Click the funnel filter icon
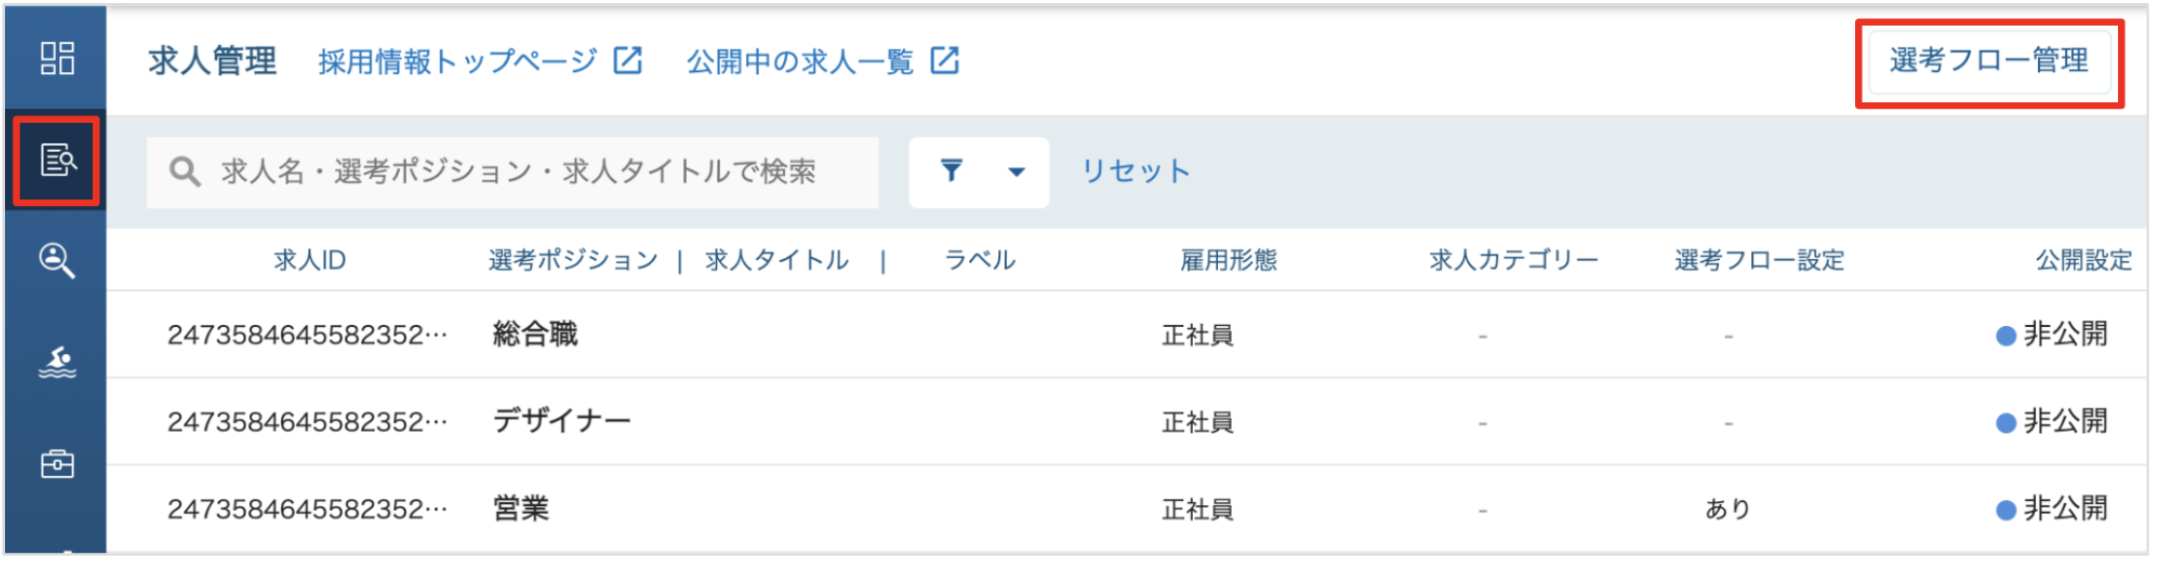 pos(951,171)
